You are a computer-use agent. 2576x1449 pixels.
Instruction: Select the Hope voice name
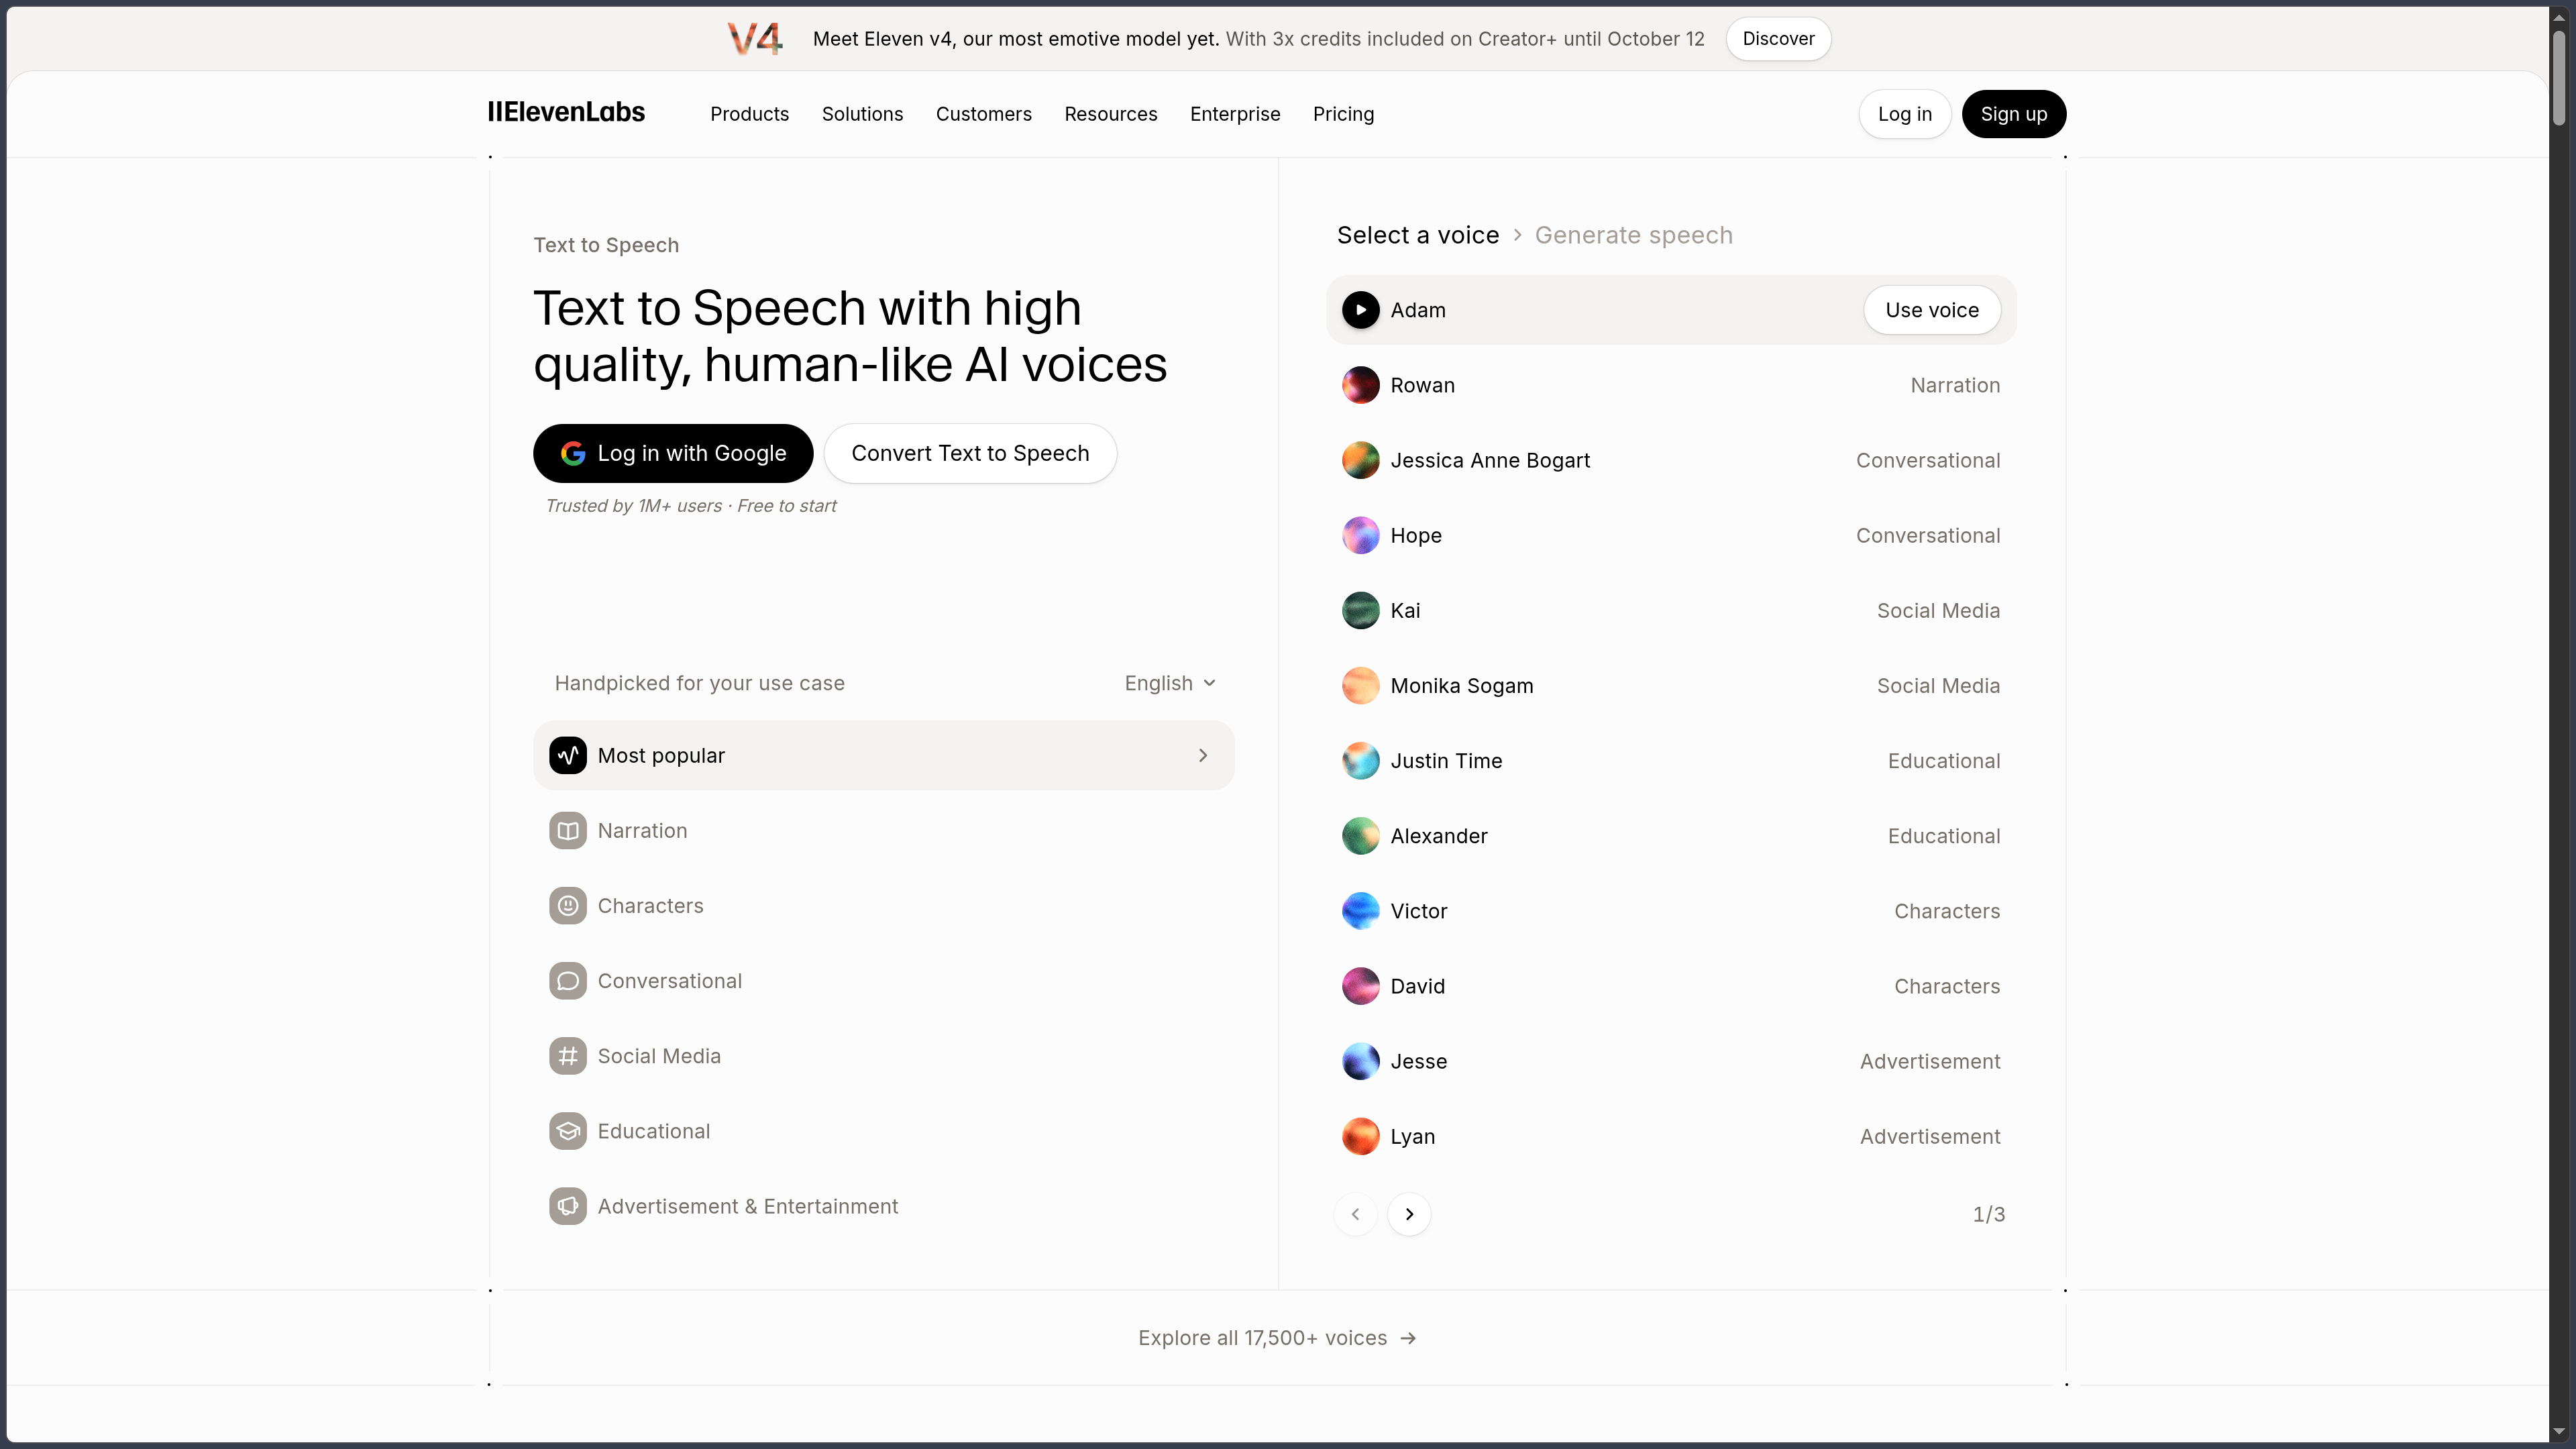[1415, 535]
